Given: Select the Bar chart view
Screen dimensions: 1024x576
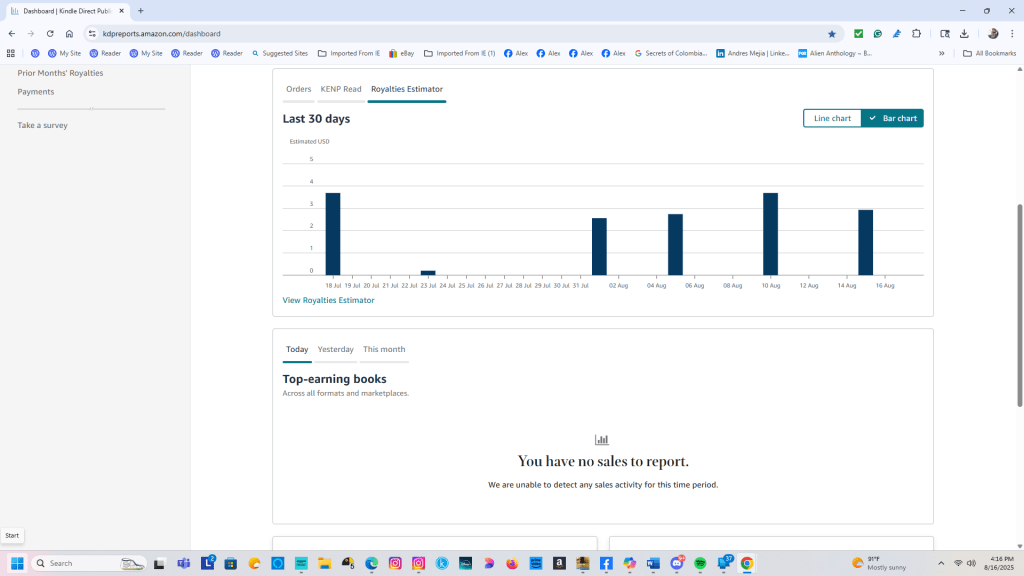Looking at the screenshot, I should [893, 118].
